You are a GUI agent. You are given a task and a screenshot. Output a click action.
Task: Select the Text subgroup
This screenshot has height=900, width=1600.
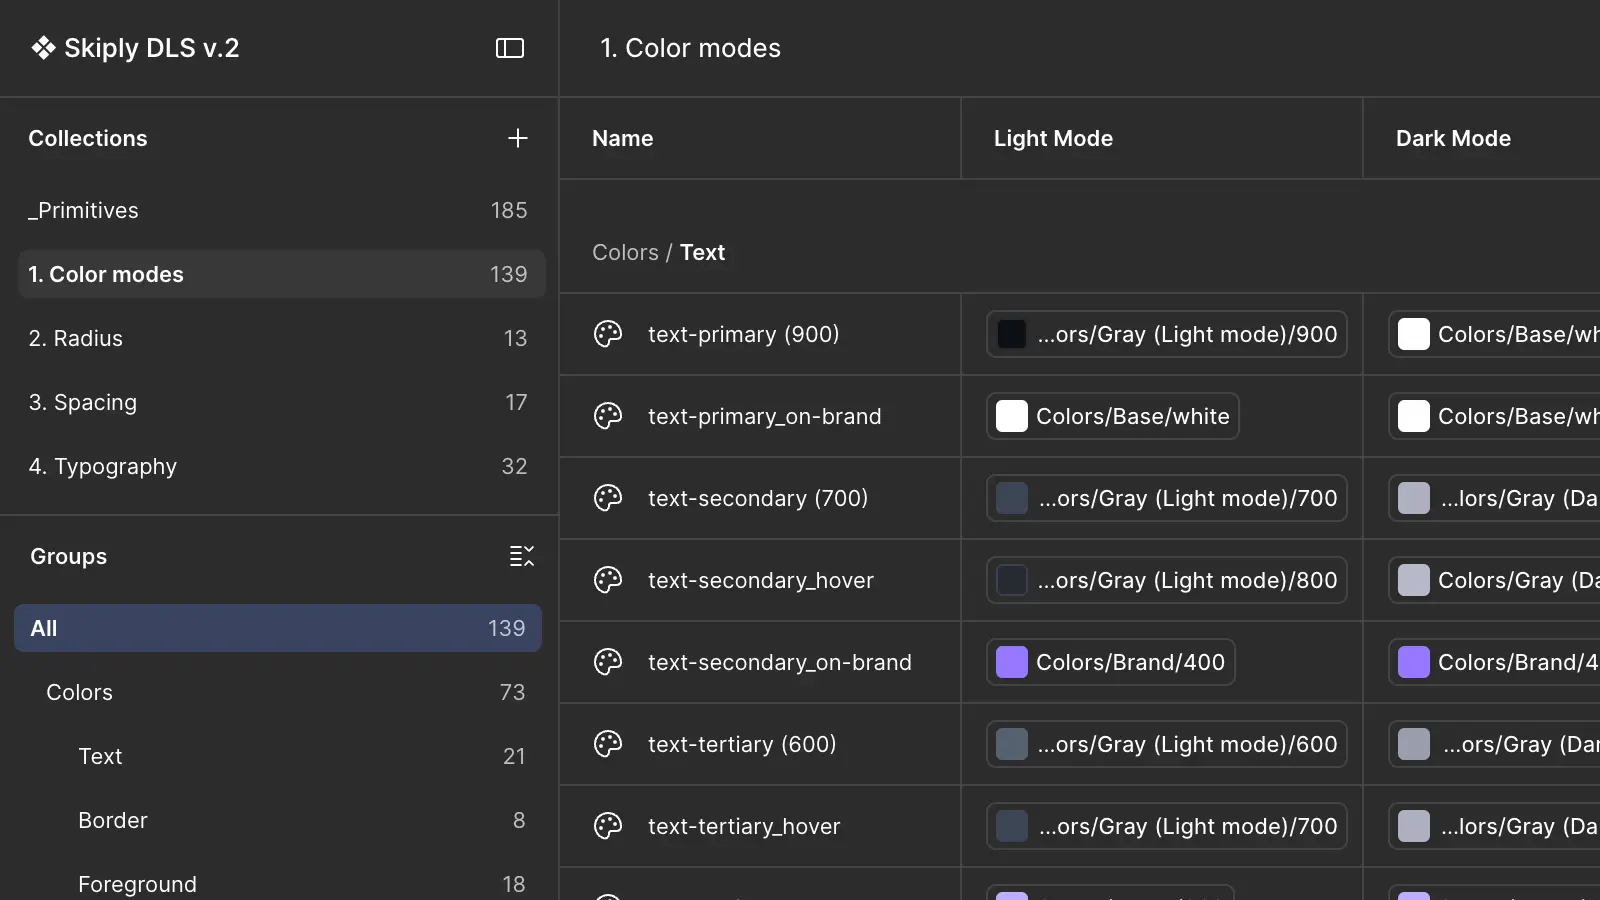click(278, 756)
